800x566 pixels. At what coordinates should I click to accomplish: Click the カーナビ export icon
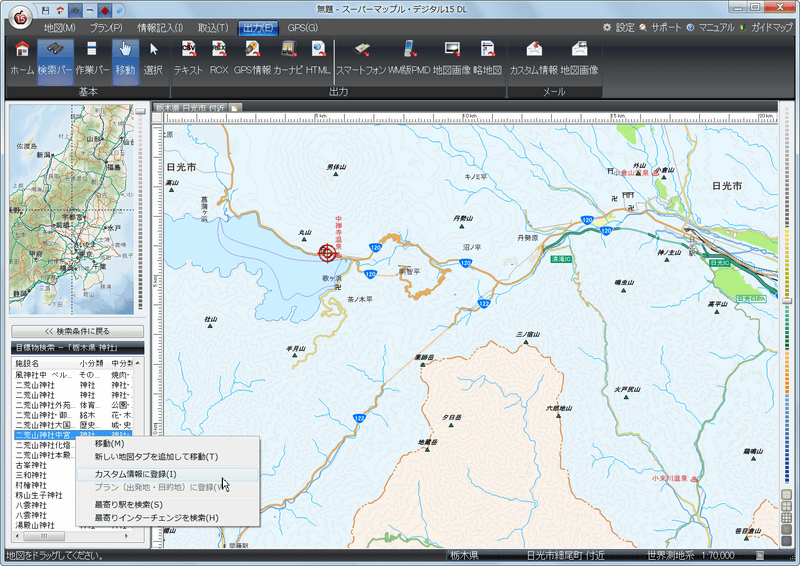288,59
